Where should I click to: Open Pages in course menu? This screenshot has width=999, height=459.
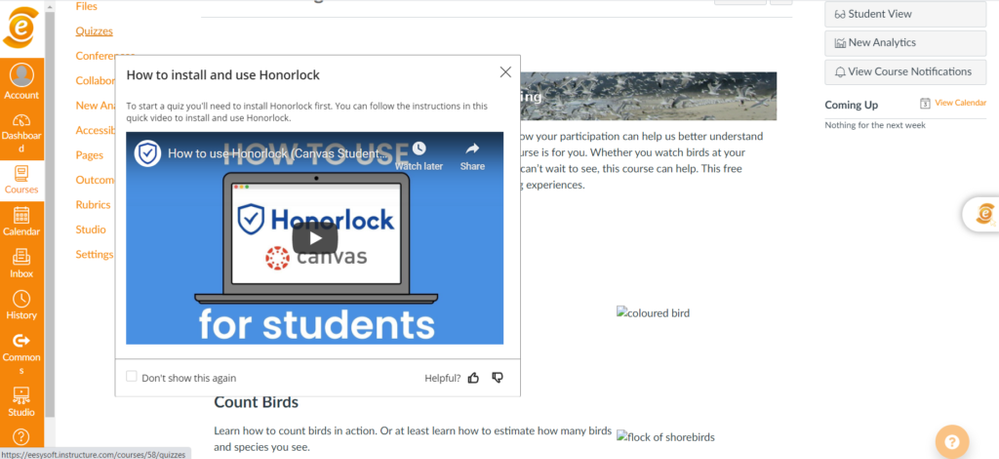click(x=89, y=155)
